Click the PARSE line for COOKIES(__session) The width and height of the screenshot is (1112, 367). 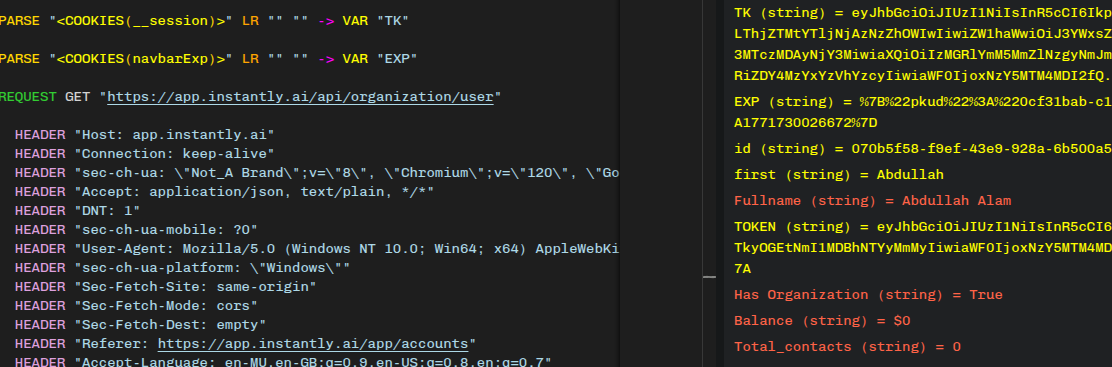tap(204, 21)
